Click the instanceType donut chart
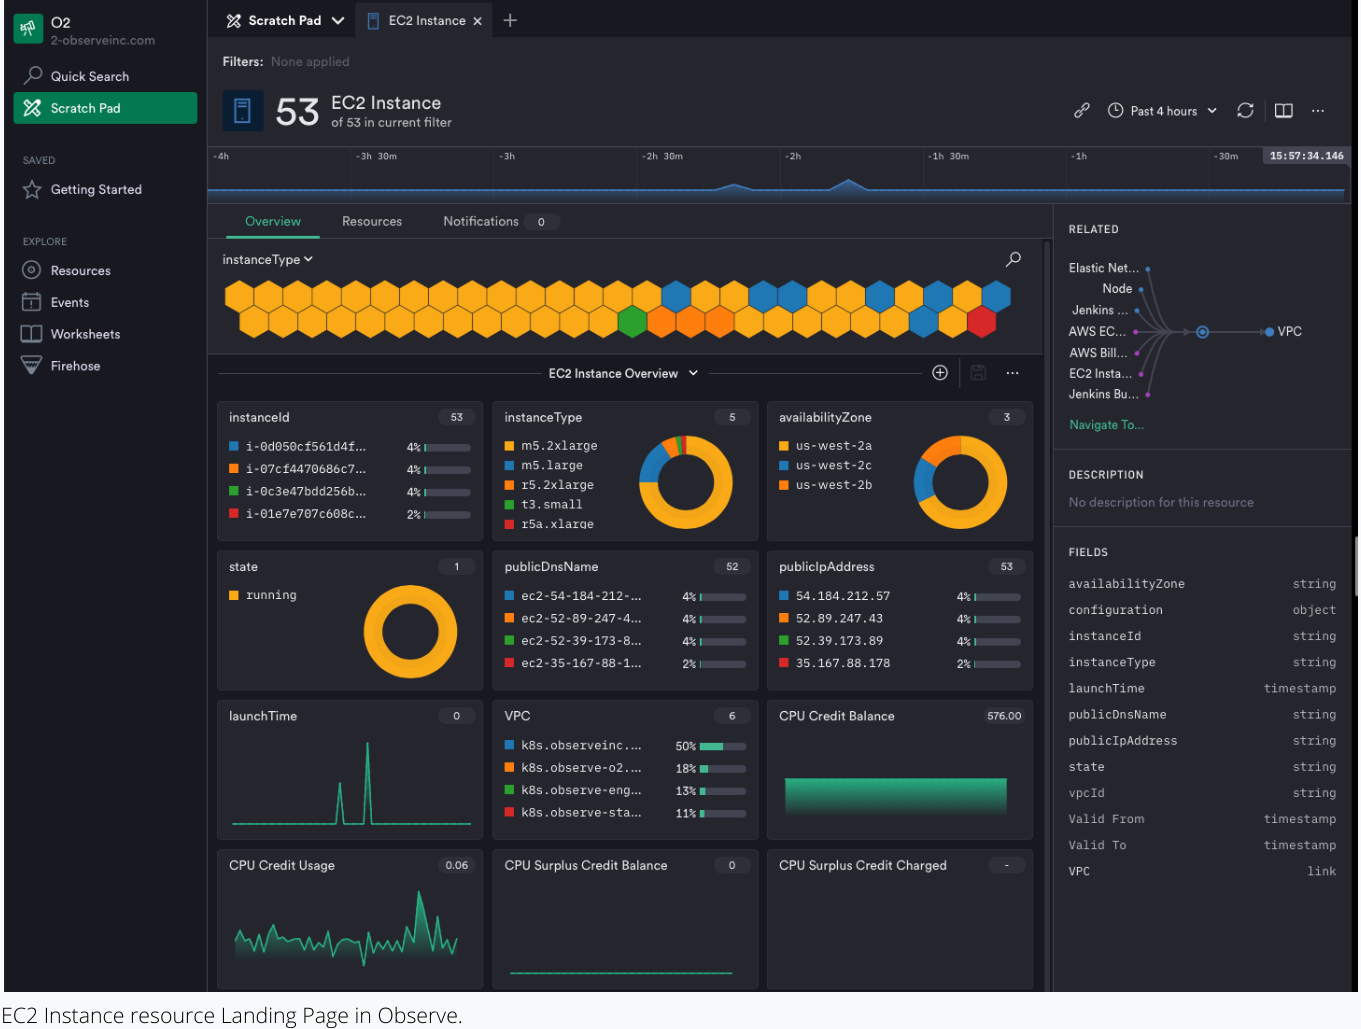The height and width of the screenshot is (1029, 1361). click(686, 482)
